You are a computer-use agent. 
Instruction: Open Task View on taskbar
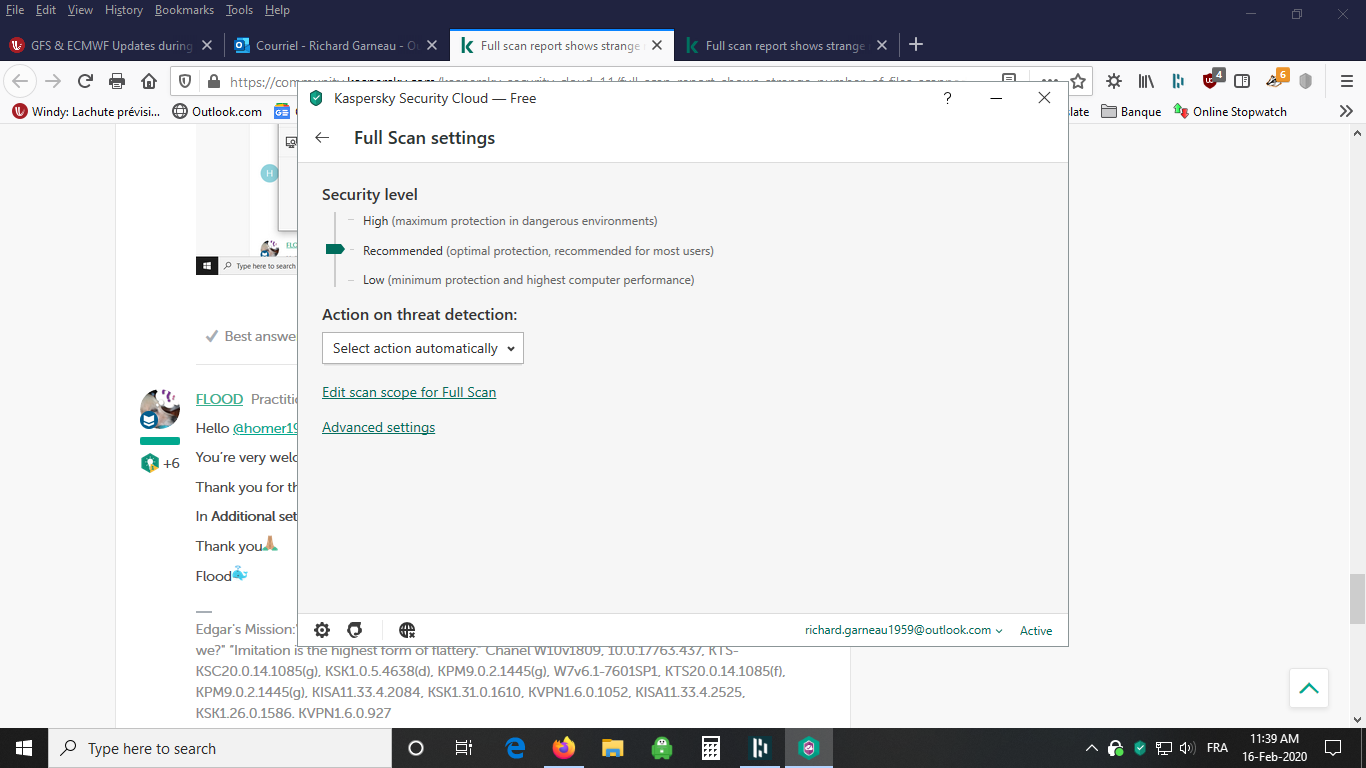point(464,748)
